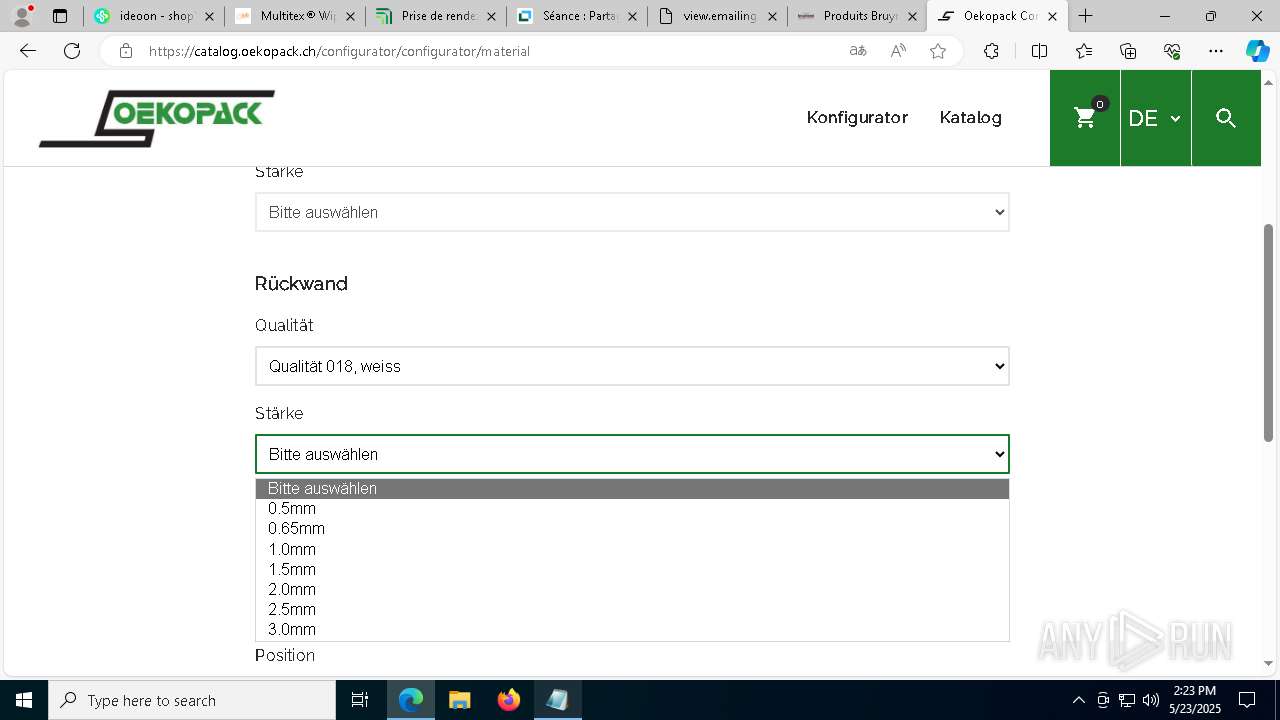Click the browser back arrow
1280x720 pixels.
[28, 51]
